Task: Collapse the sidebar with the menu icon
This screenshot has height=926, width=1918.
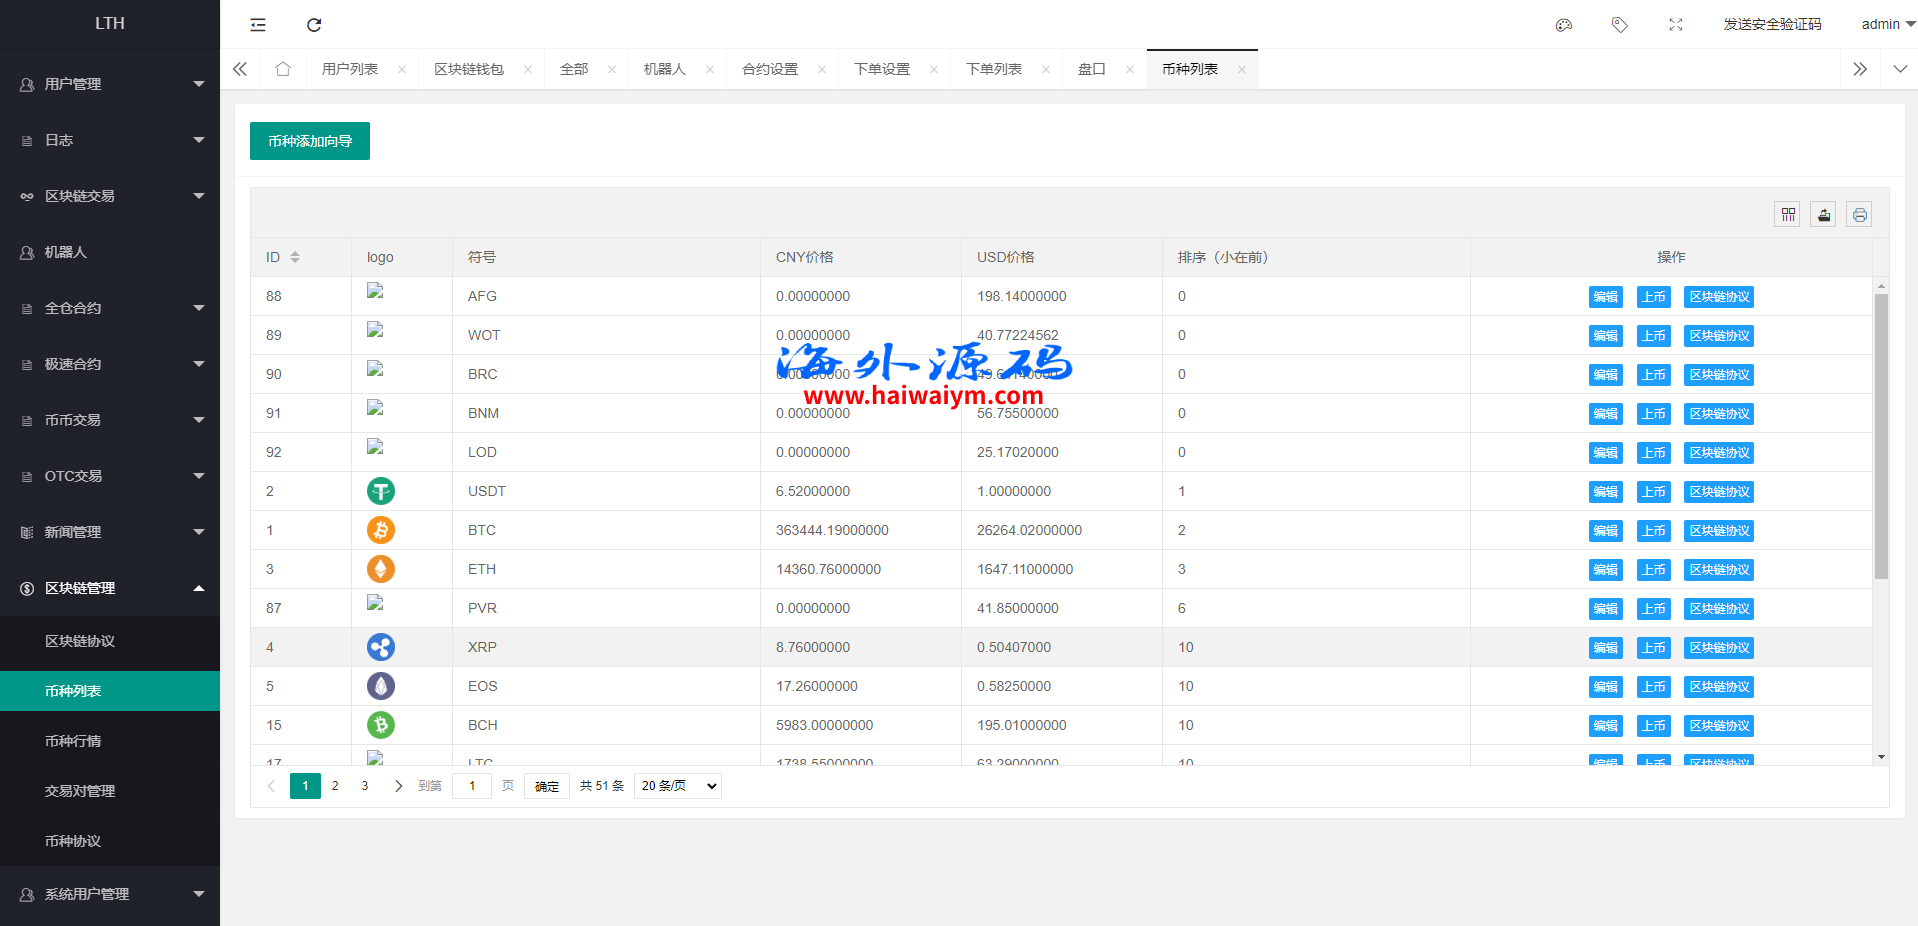Action: coord(258,25)
